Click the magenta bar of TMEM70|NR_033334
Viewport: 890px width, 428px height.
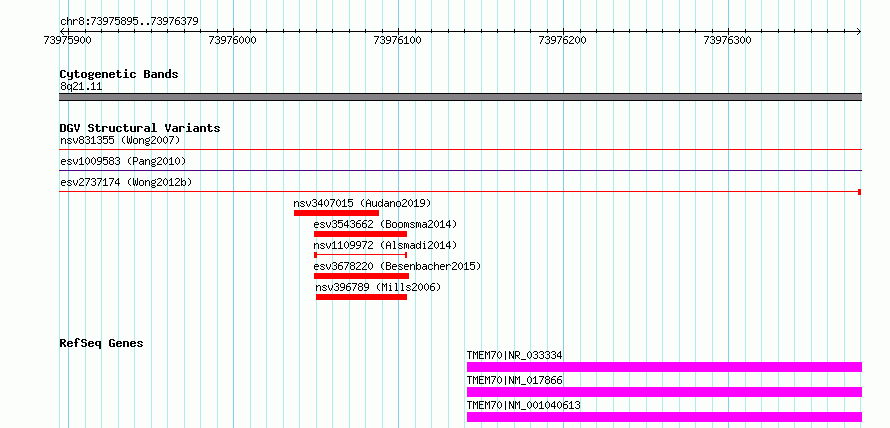click(664, 367)
